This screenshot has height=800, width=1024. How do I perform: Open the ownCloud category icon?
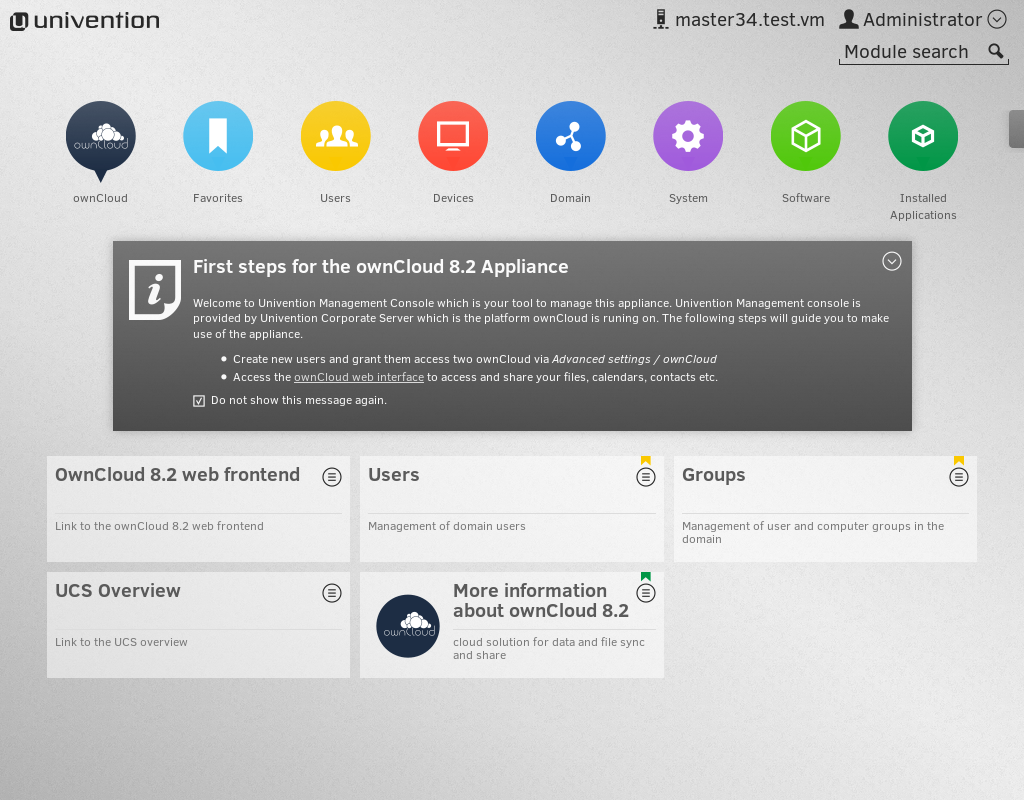click(100, 136)
